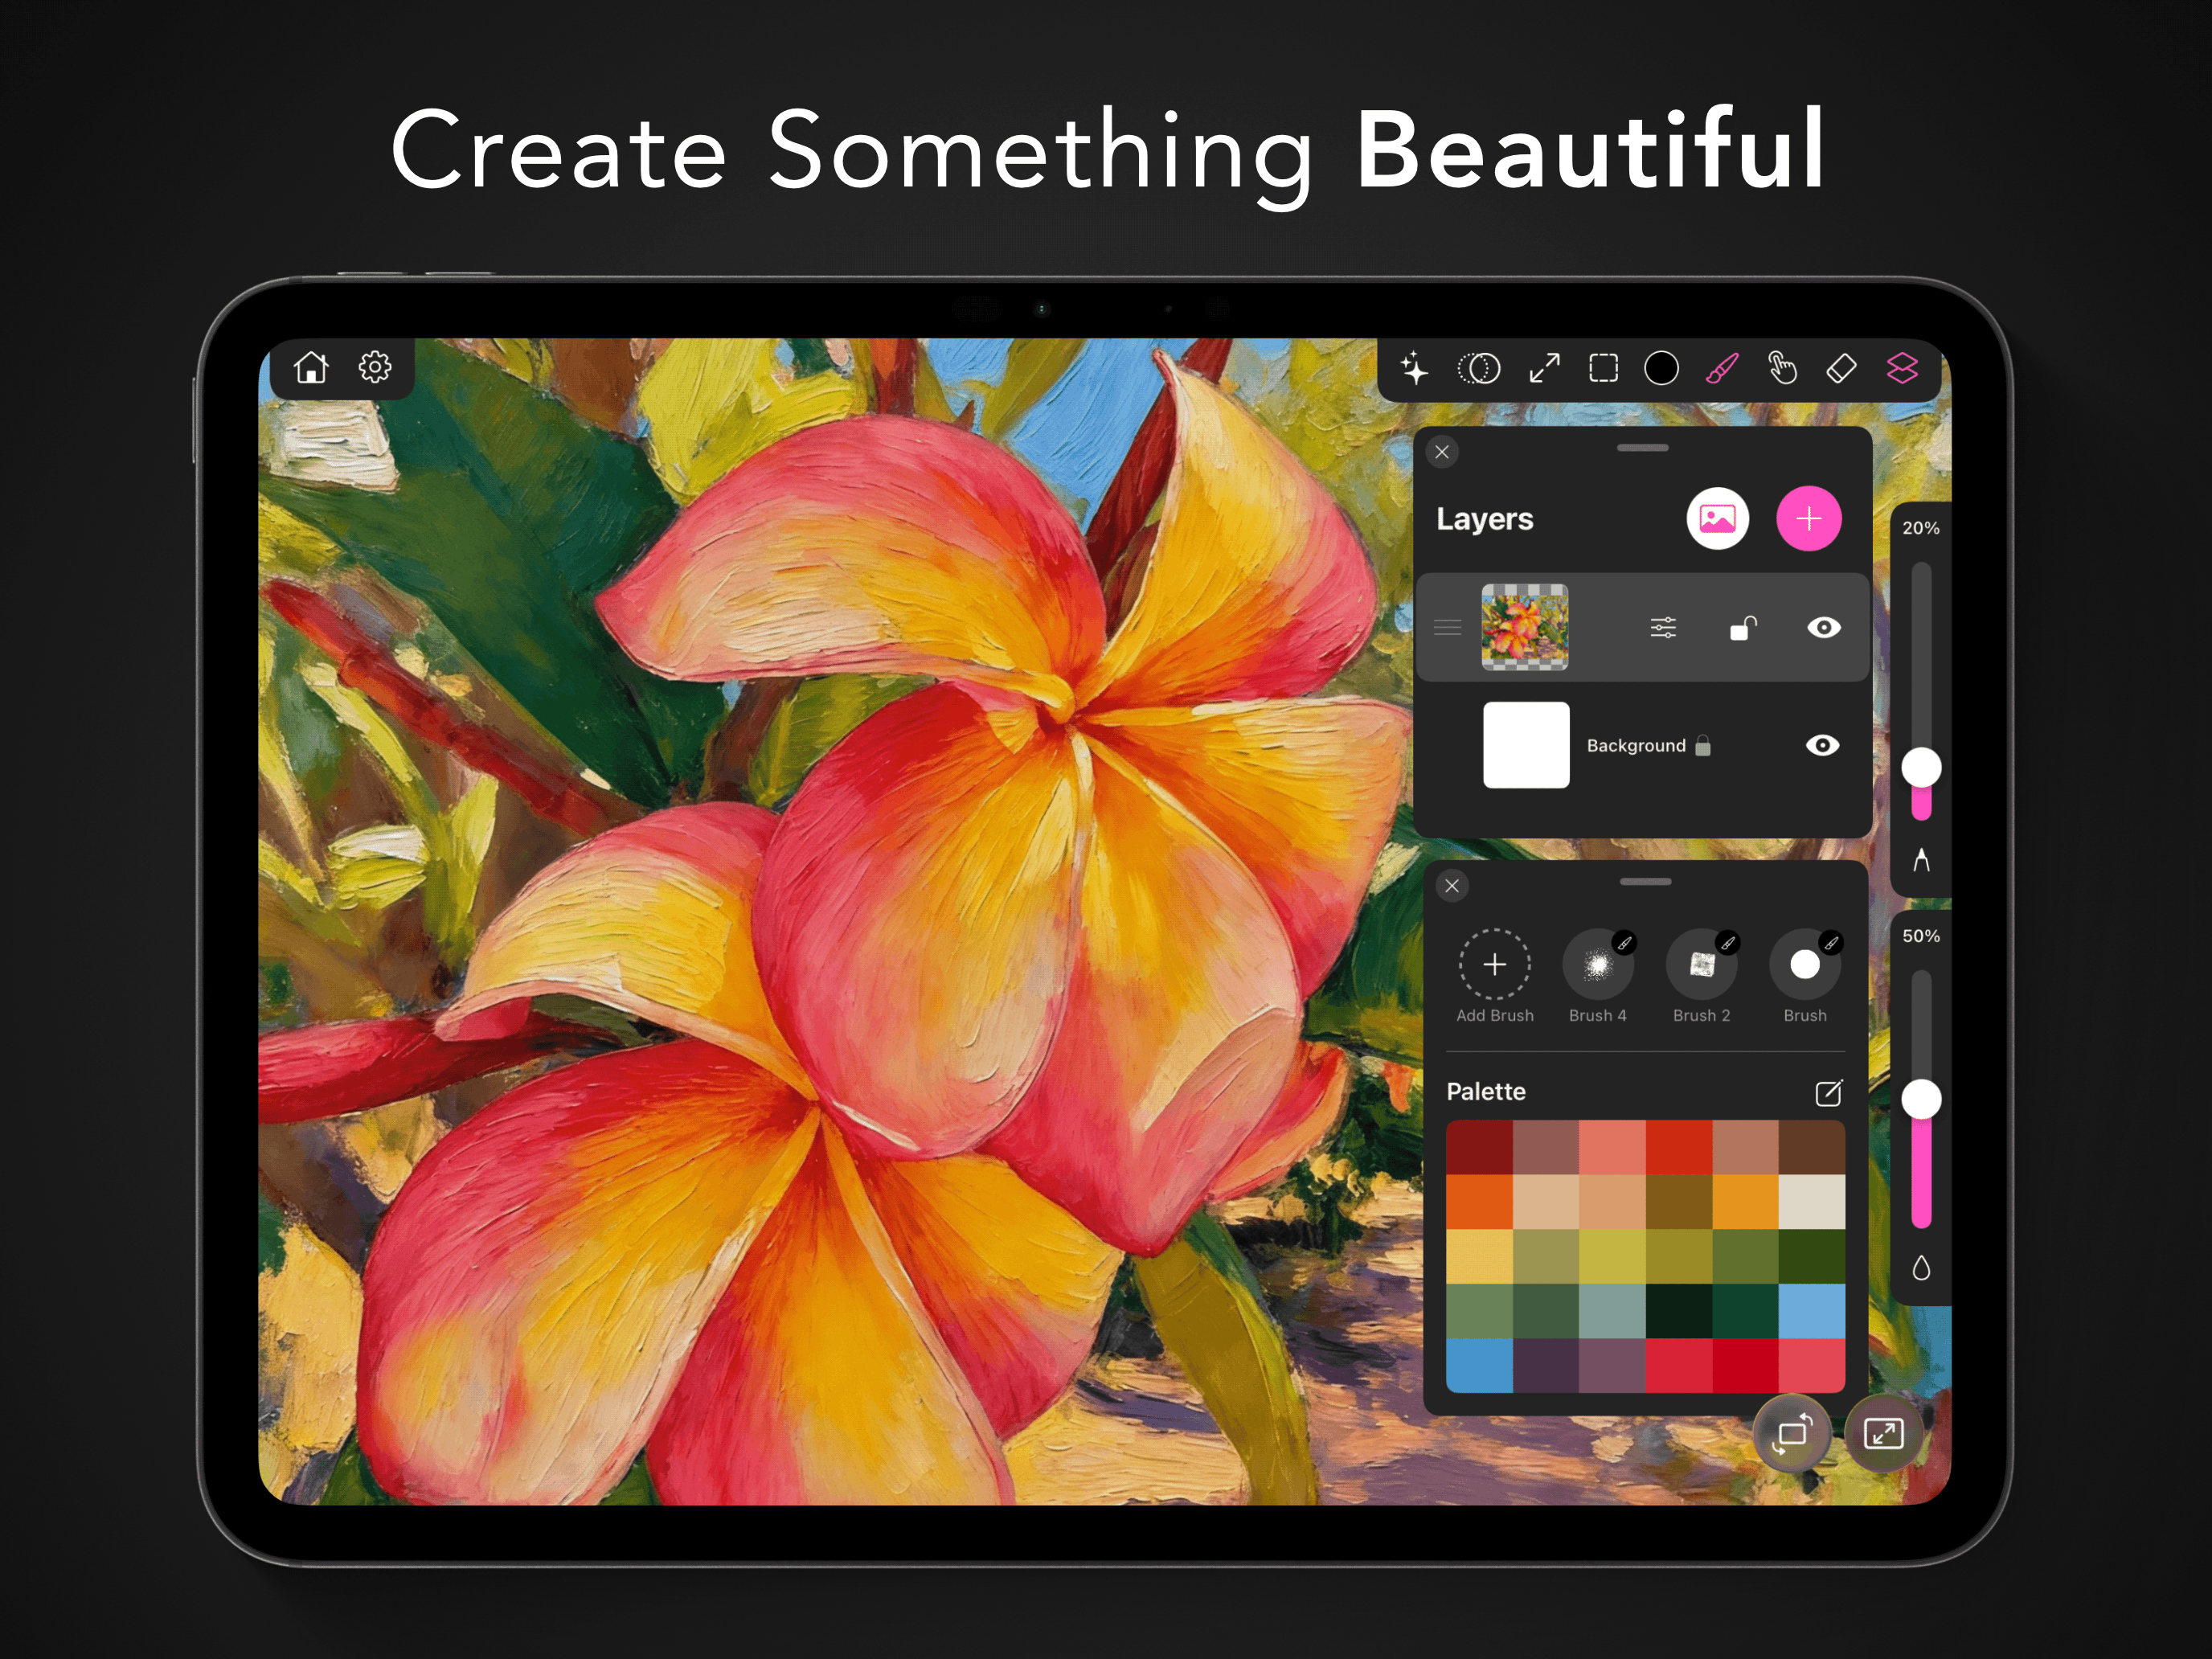Viewport: 2212px width, 1659px height.
Task: Open the selection marquee tool
Action: (x=1603, y=370)
